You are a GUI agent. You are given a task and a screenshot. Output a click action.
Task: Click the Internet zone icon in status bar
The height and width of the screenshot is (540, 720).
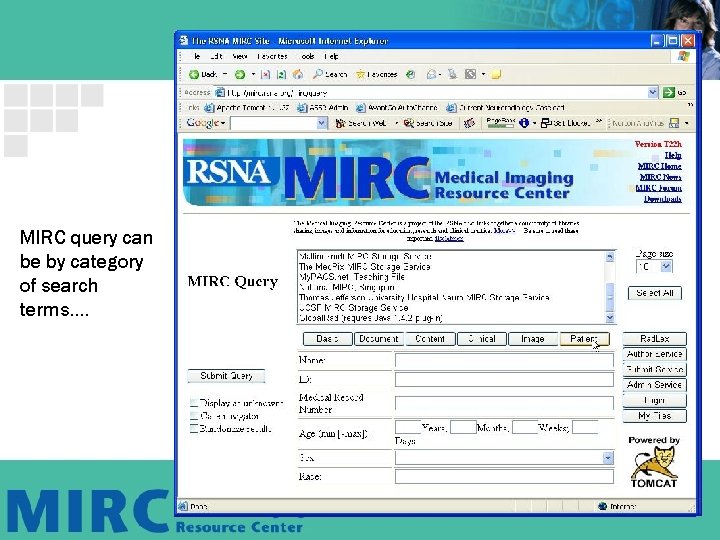(603, 506)
